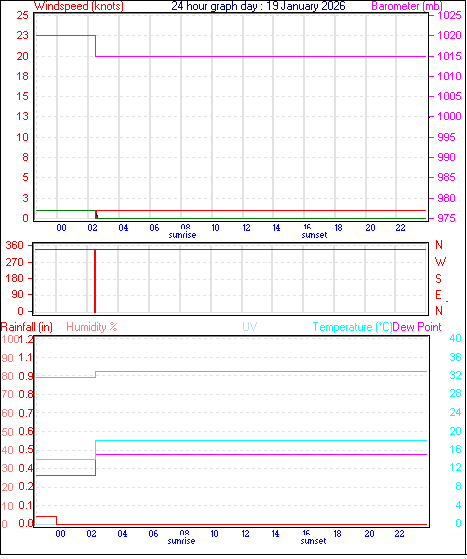Click the 13 knots windspeed axis label
This screenshot has width=467, height=559.
pyautogui.click(x=22, y=116)
